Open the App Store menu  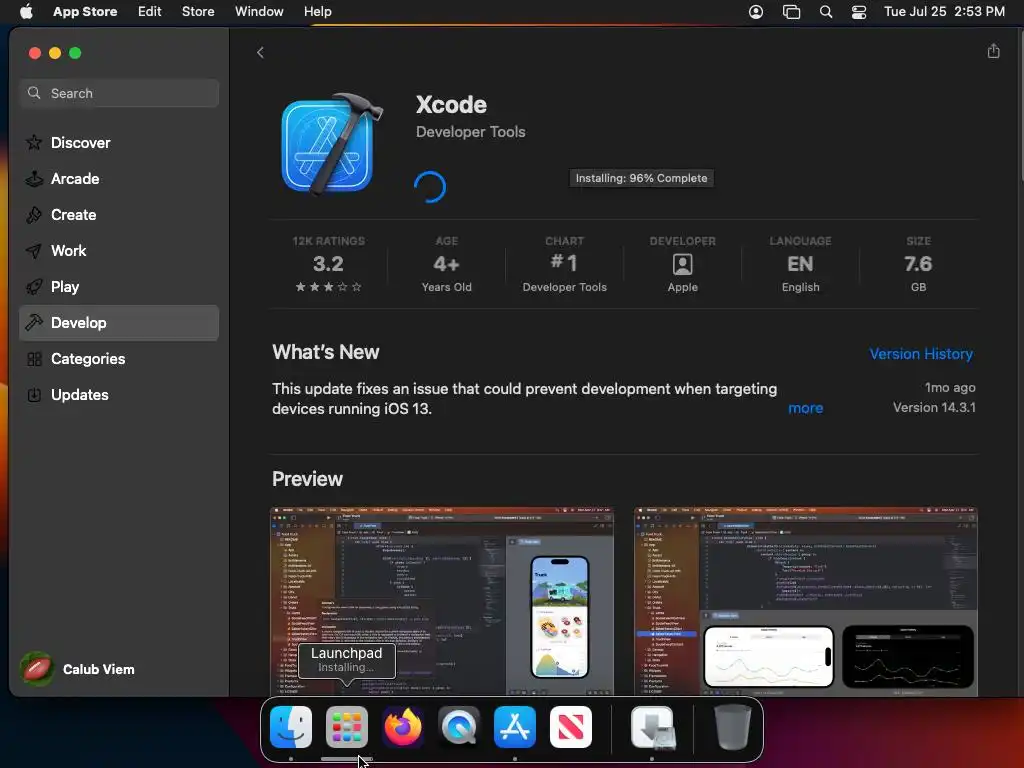point(85,12)
